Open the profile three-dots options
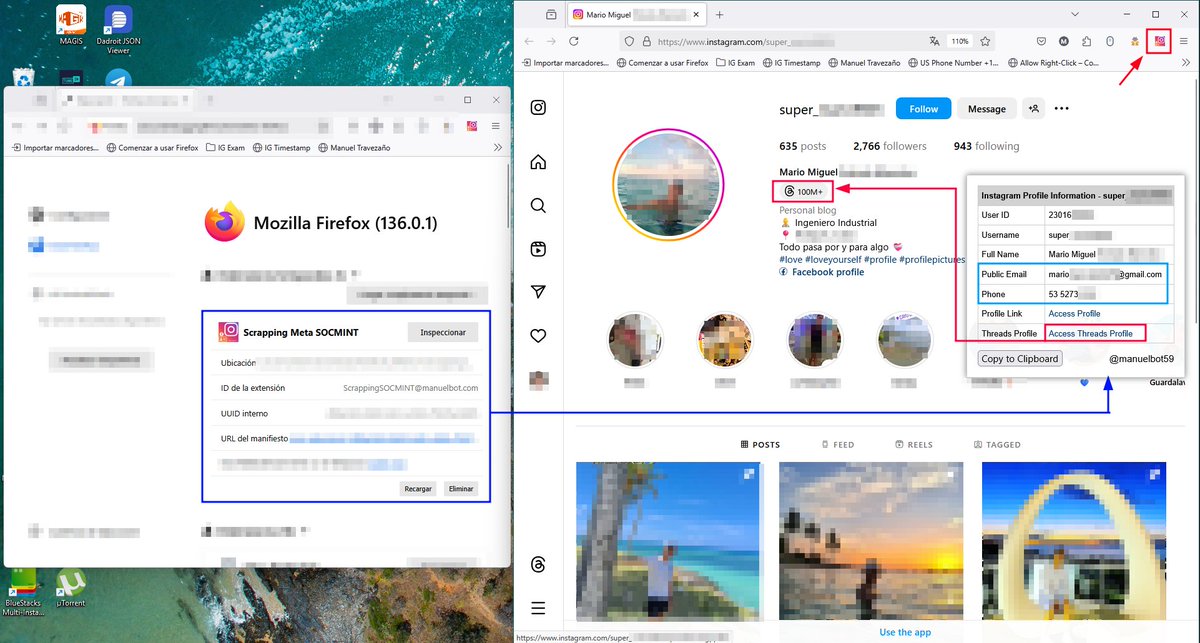 click(1062, 109)
